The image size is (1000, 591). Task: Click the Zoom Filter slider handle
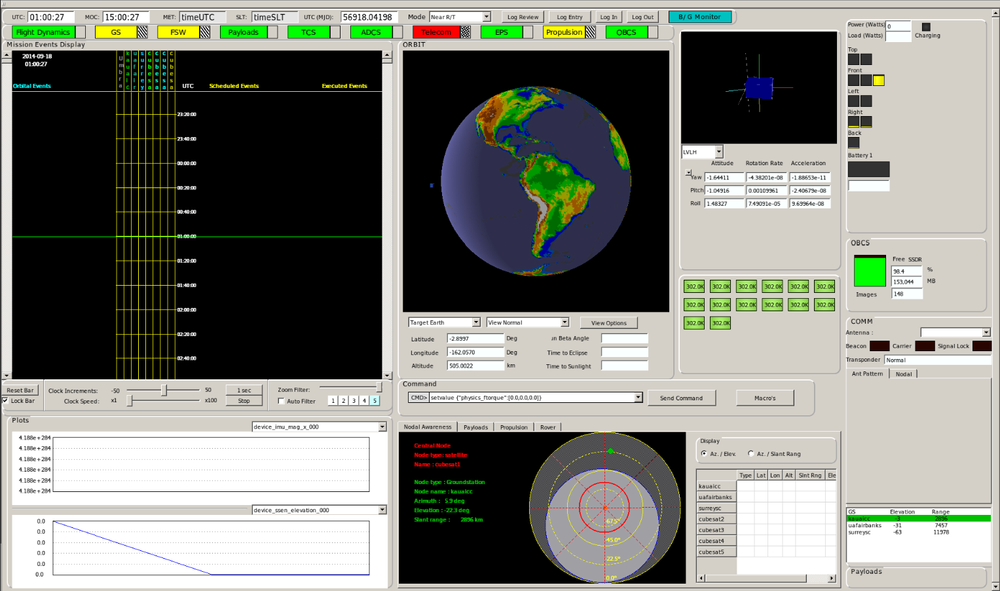pyautogui.click(x=379, y=388)
